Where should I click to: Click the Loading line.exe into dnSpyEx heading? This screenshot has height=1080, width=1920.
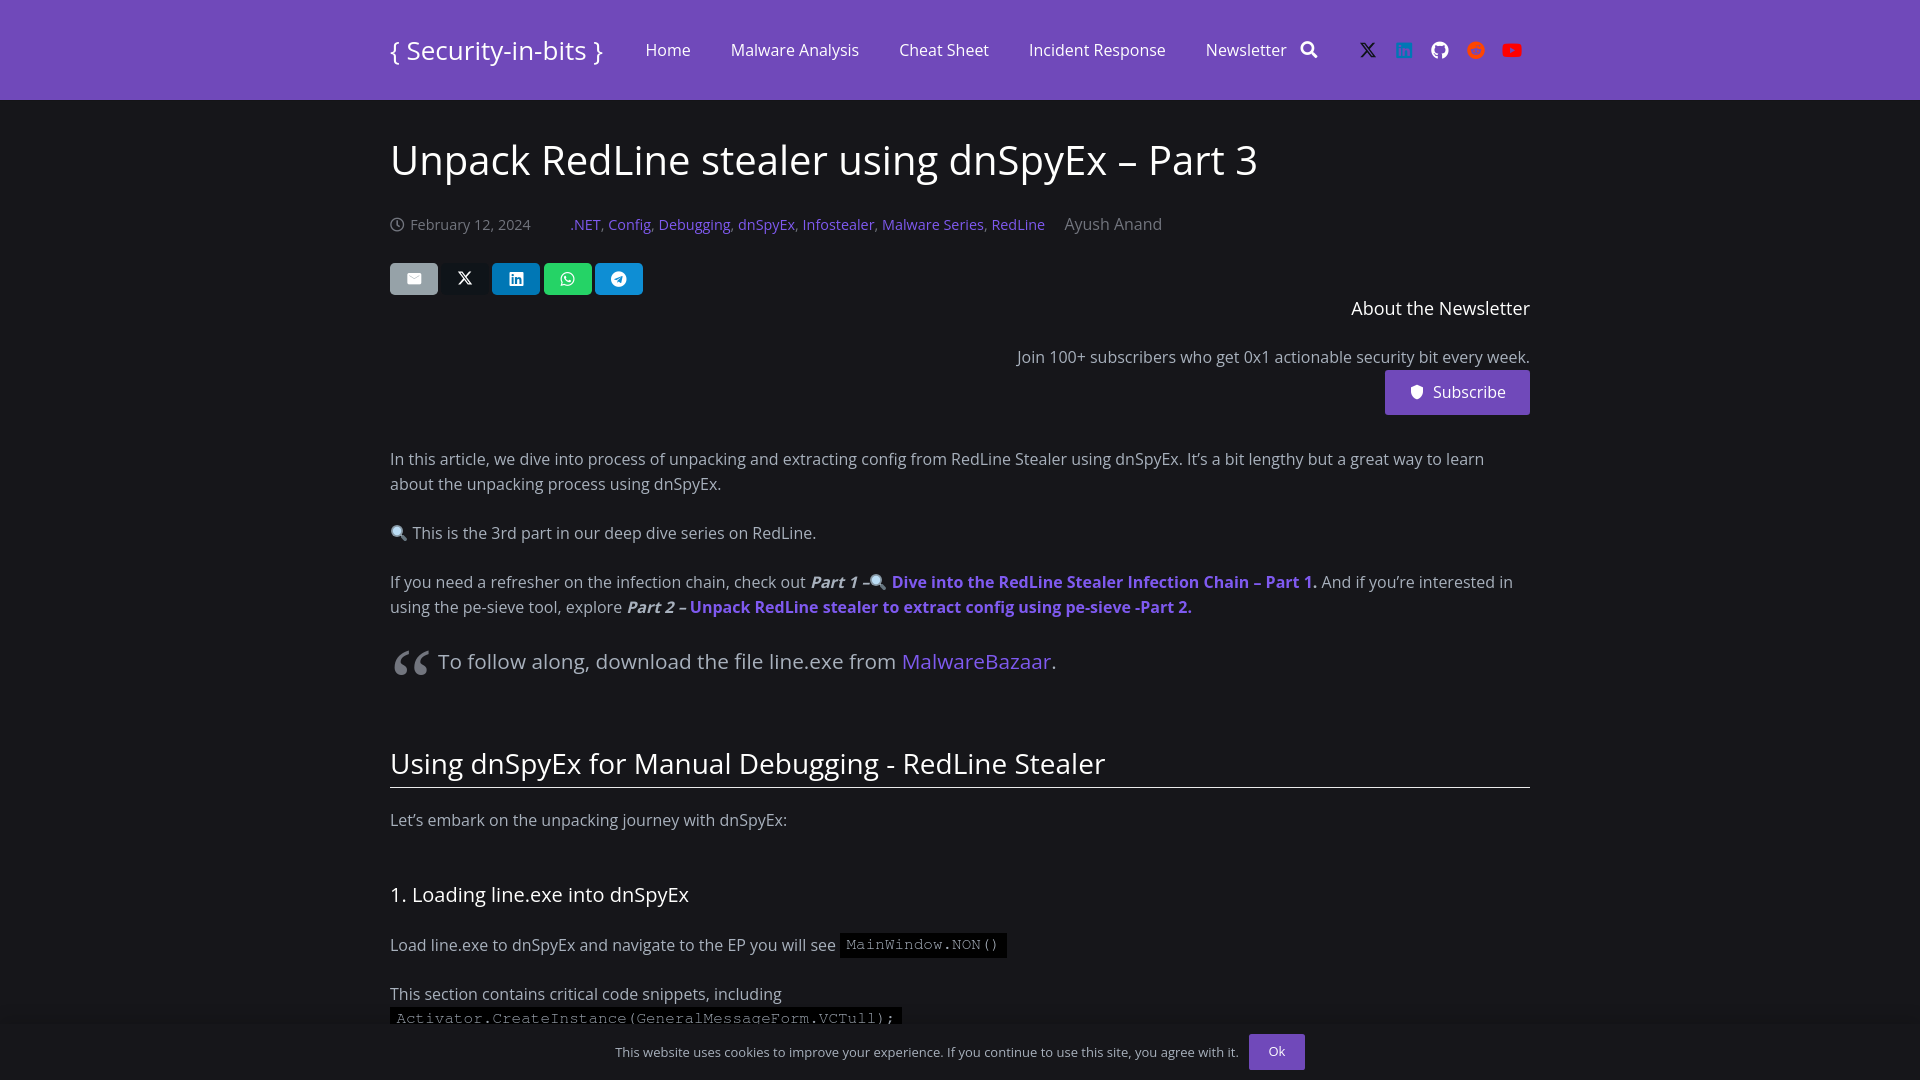click(539, 895)
